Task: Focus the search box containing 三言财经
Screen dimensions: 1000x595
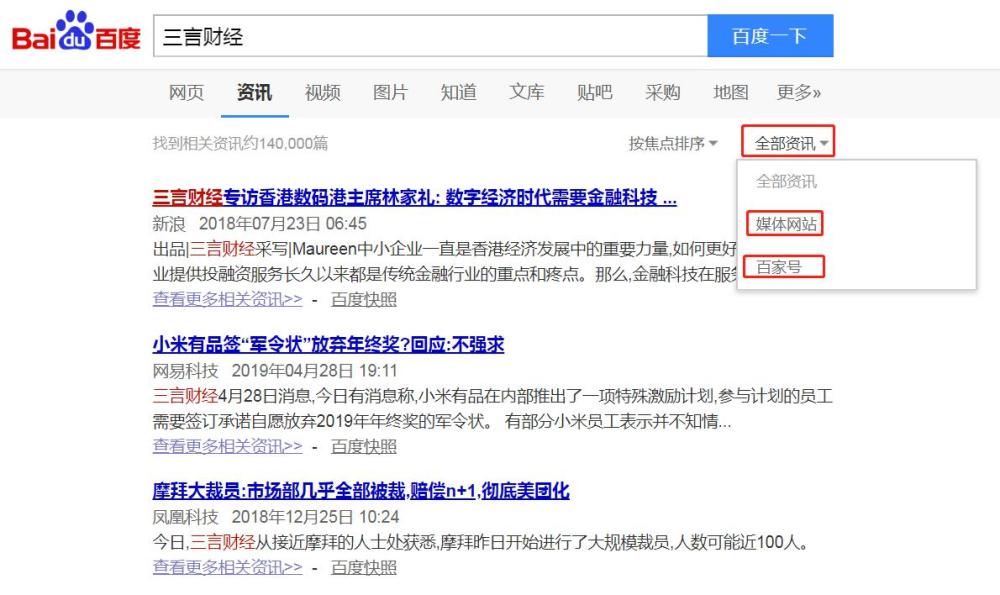Action: 430,36
